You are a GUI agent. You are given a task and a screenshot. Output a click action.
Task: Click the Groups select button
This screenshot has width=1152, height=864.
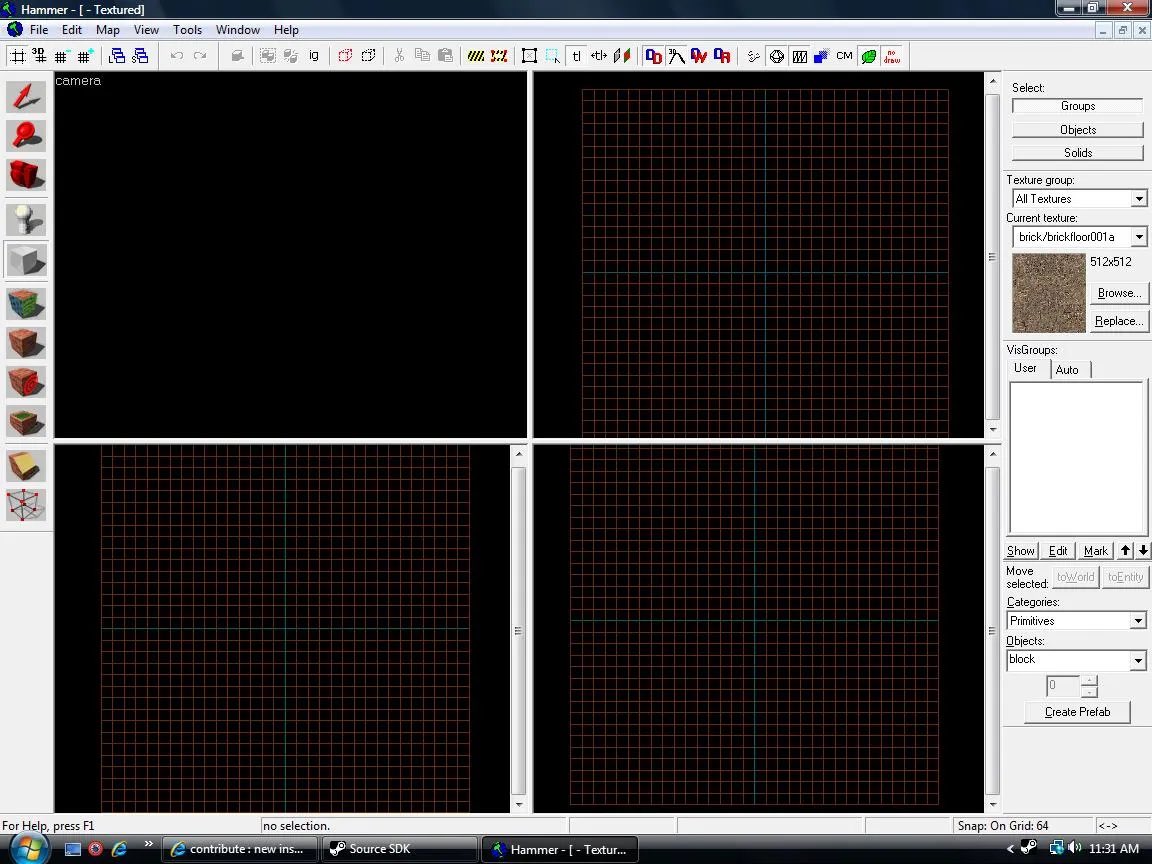click(1078, 106)
